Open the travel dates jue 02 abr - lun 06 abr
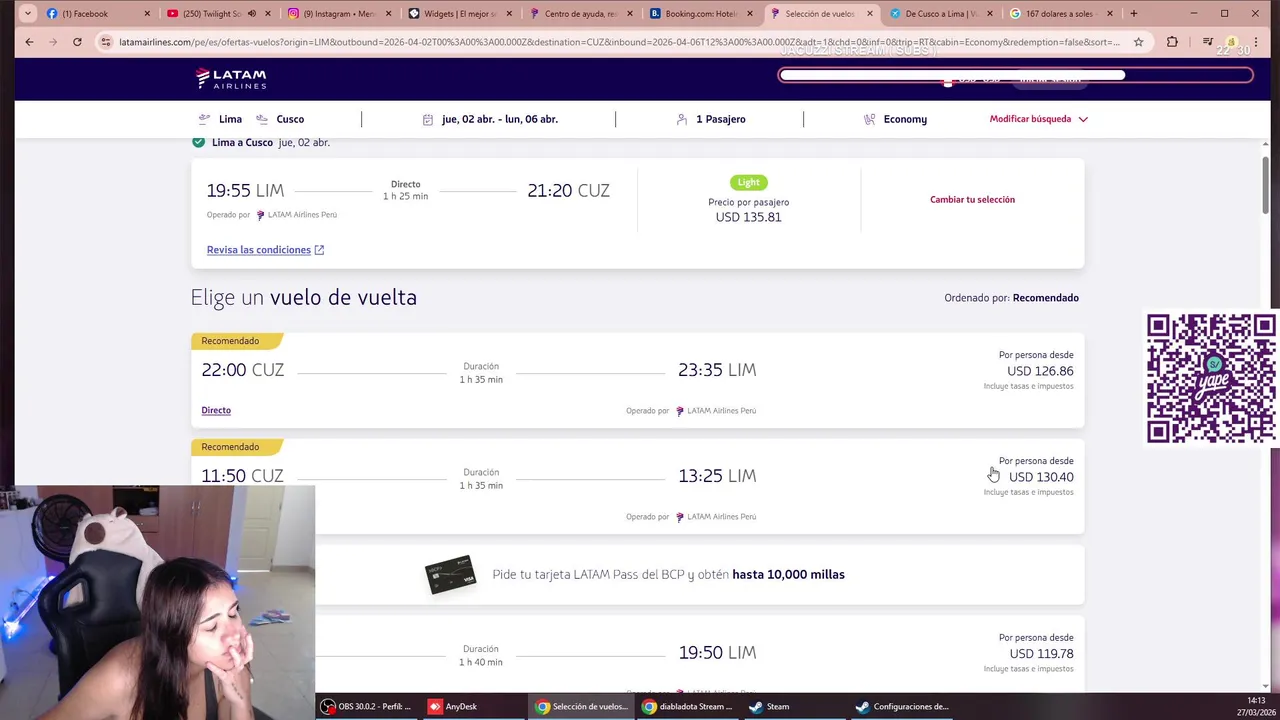 500,119
